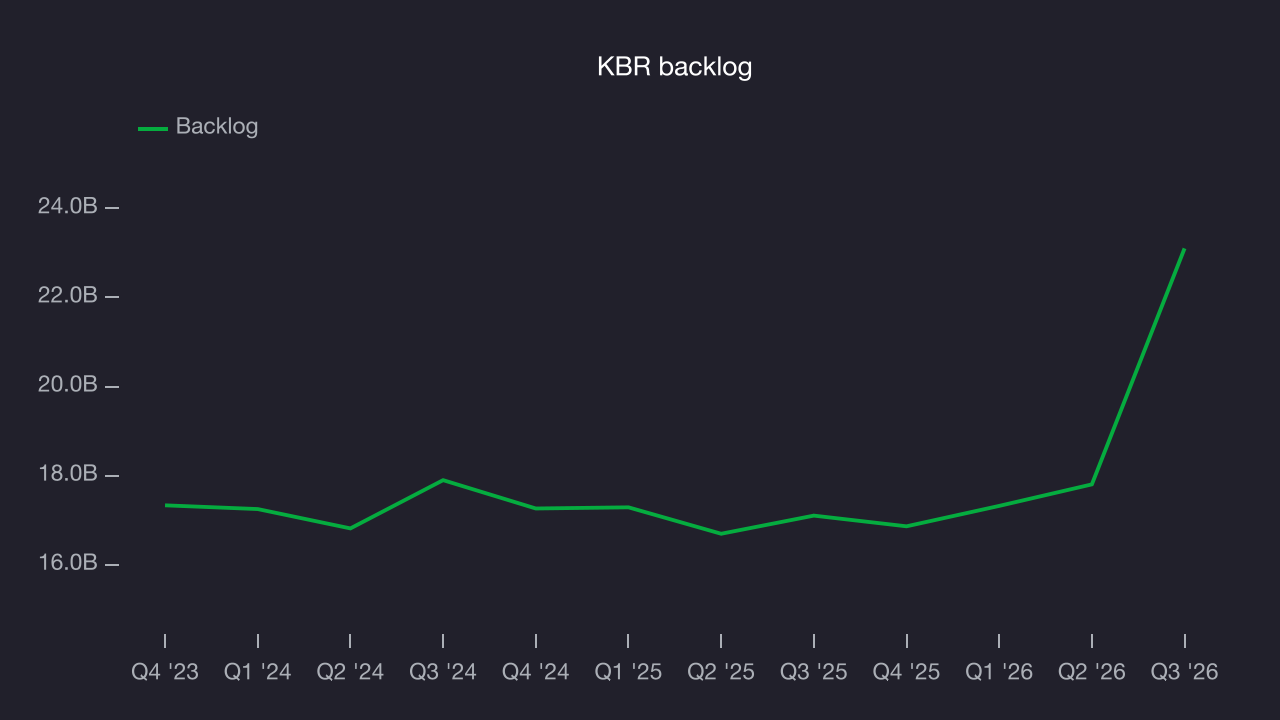Select the Q4 '23 x-axis label
The image size is (1280, 720).
click(165, 672)
